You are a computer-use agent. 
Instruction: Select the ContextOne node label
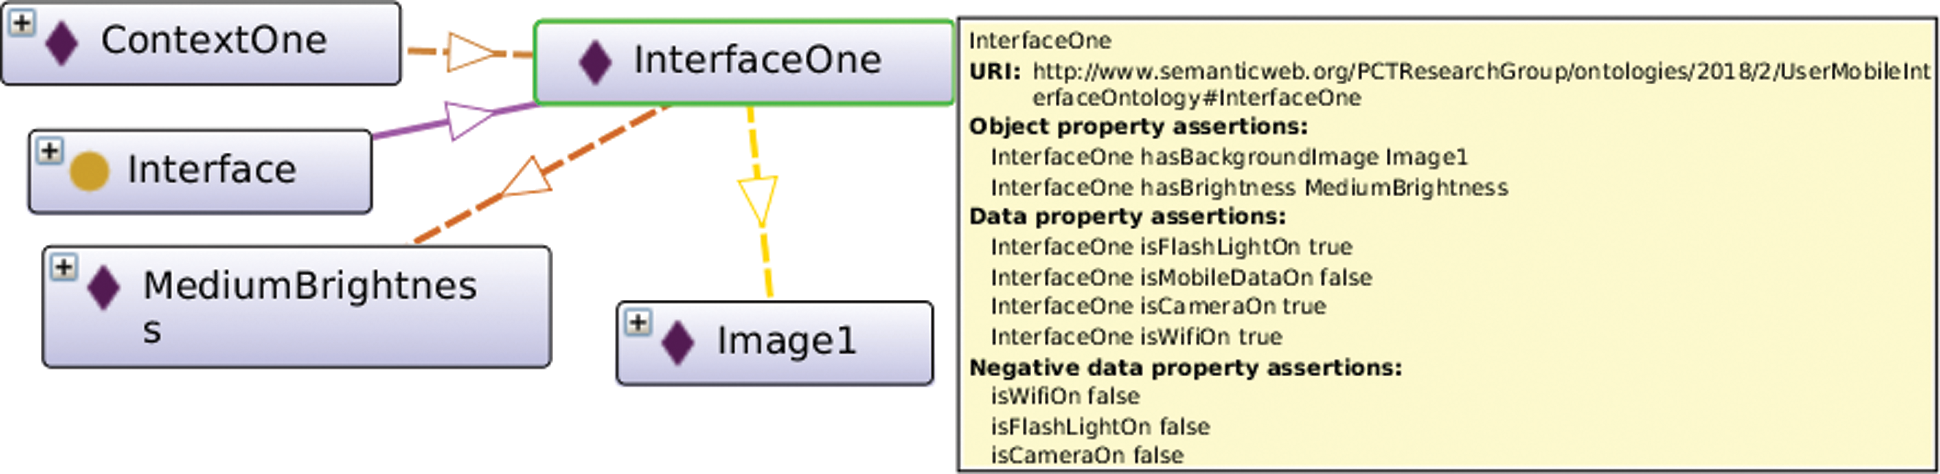click(x=214, y=40)
